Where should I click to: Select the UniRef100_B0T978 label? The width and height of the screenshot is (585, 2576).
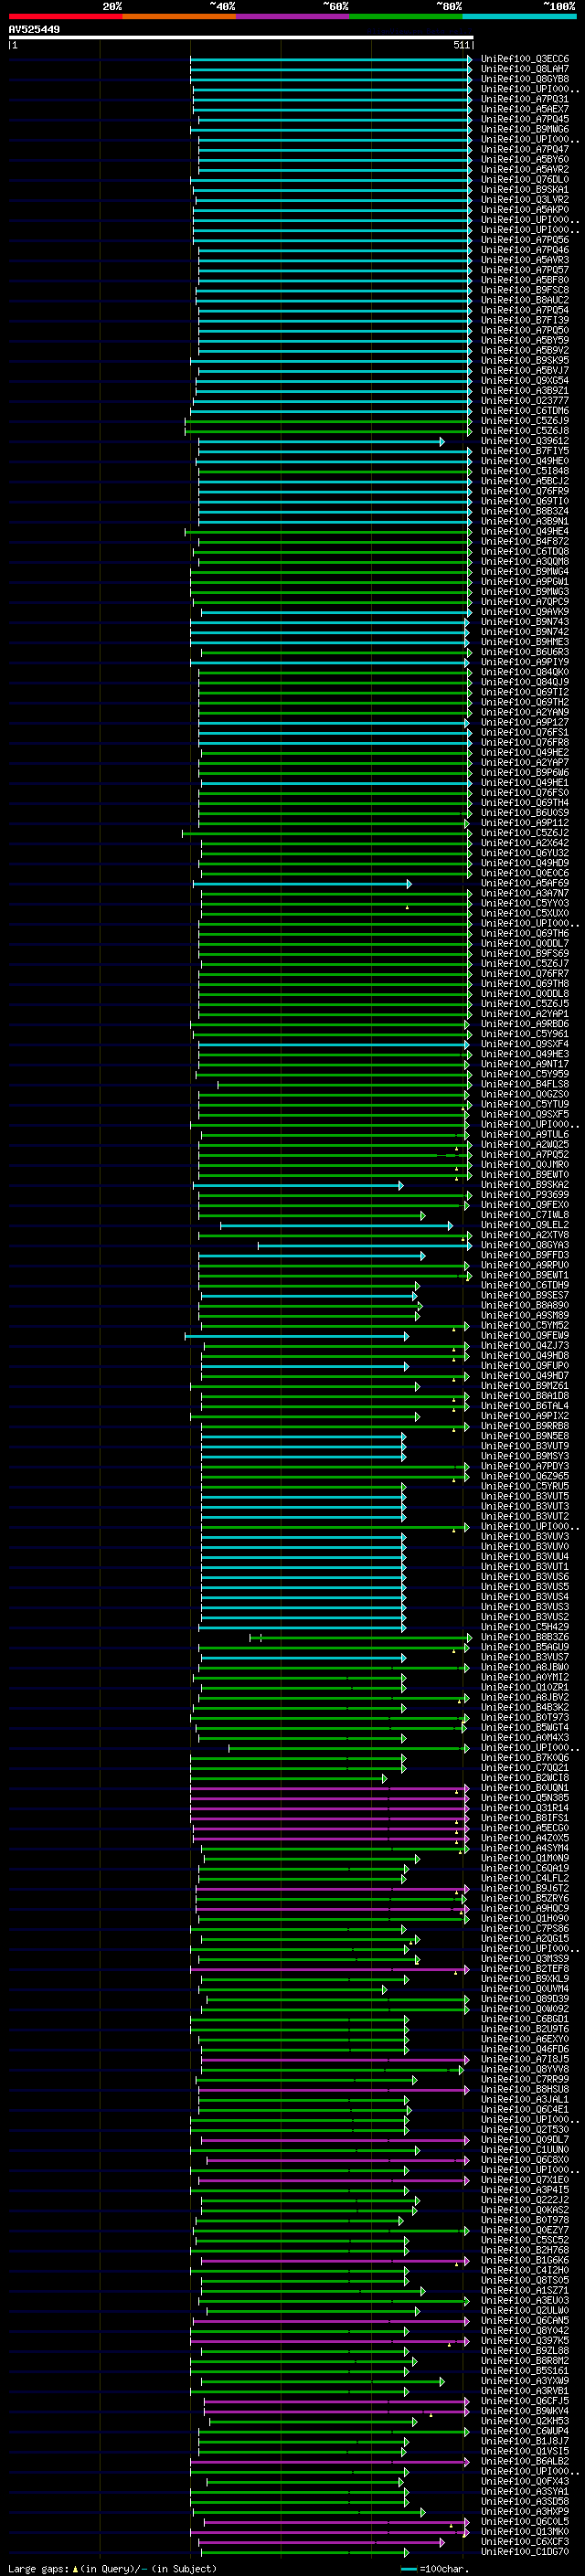(x=525, y=2220)
